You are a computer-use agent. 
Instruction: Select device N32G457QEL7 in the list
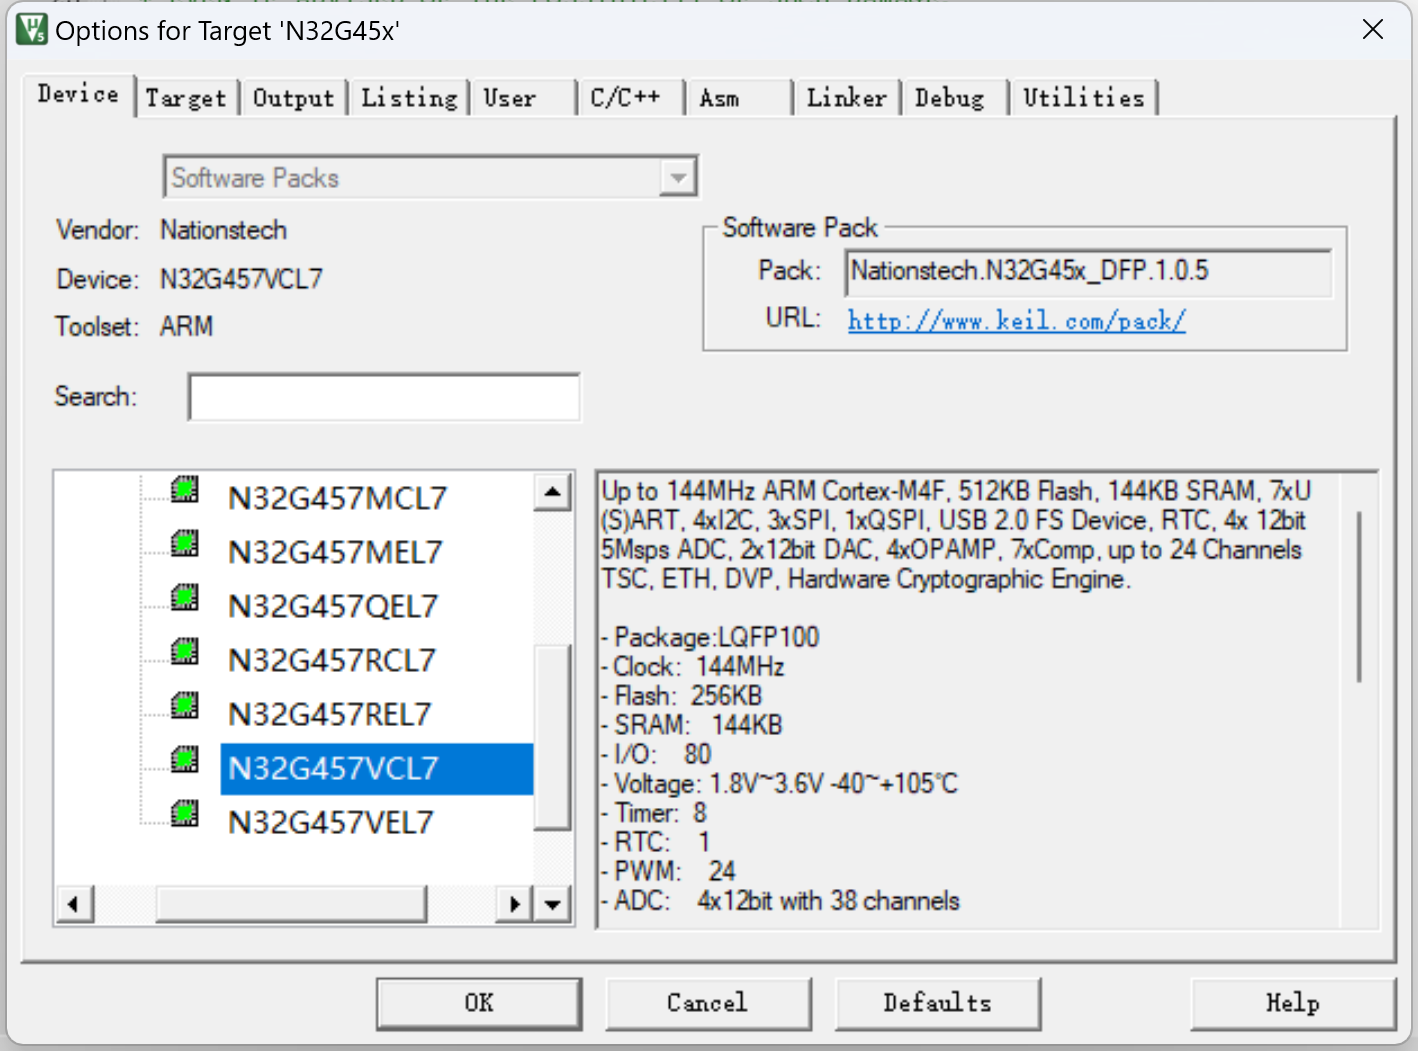click(333, 606)
